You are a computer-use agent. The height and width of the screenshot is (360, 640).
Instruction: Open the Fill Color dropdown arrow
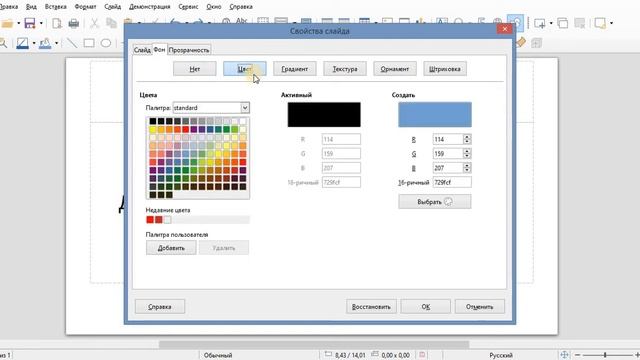coord(56,43)
